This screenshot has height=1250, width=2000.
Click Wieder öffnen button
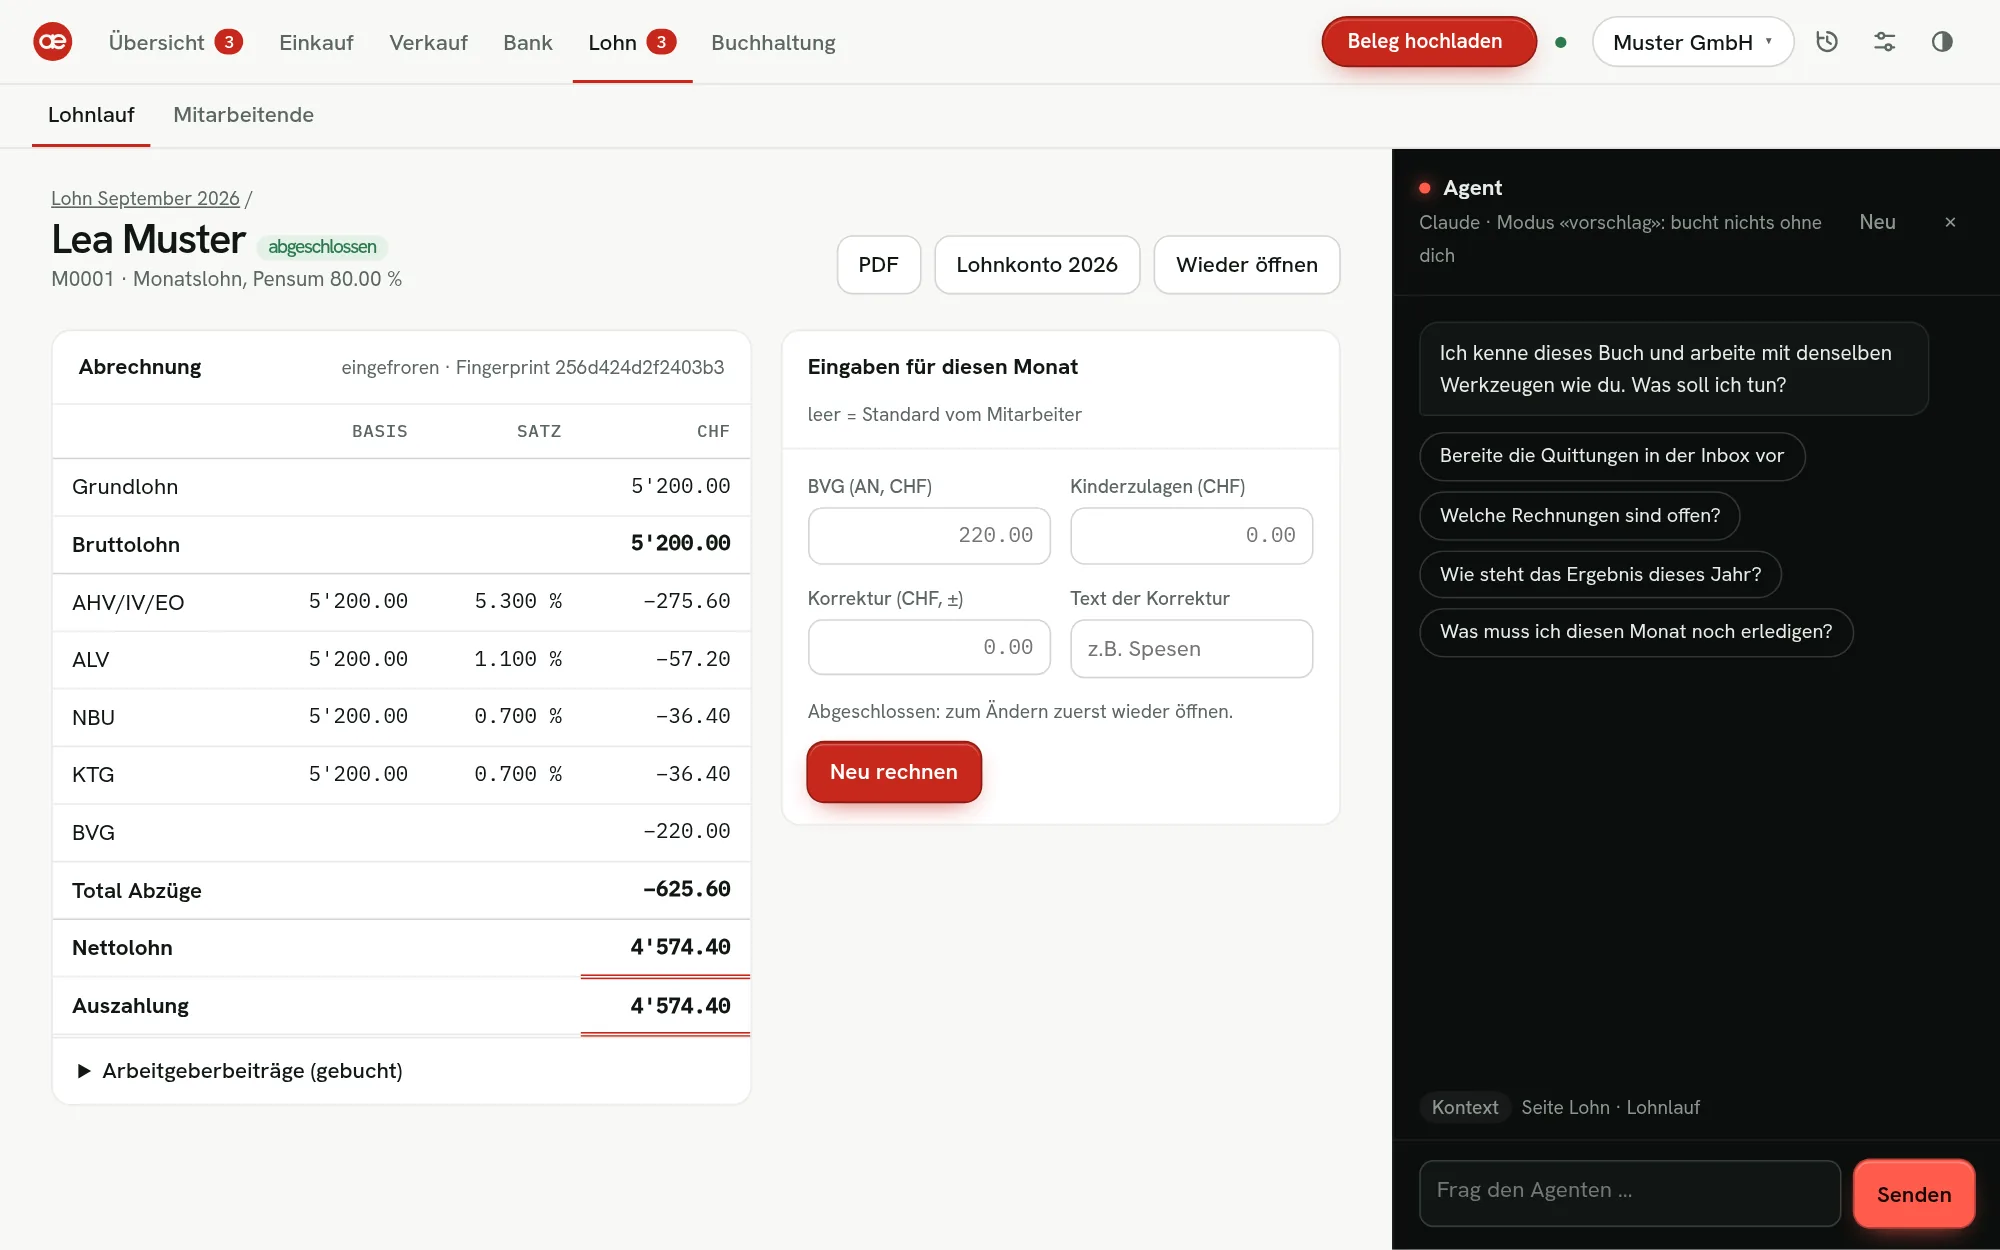[x=1246, y=265]
